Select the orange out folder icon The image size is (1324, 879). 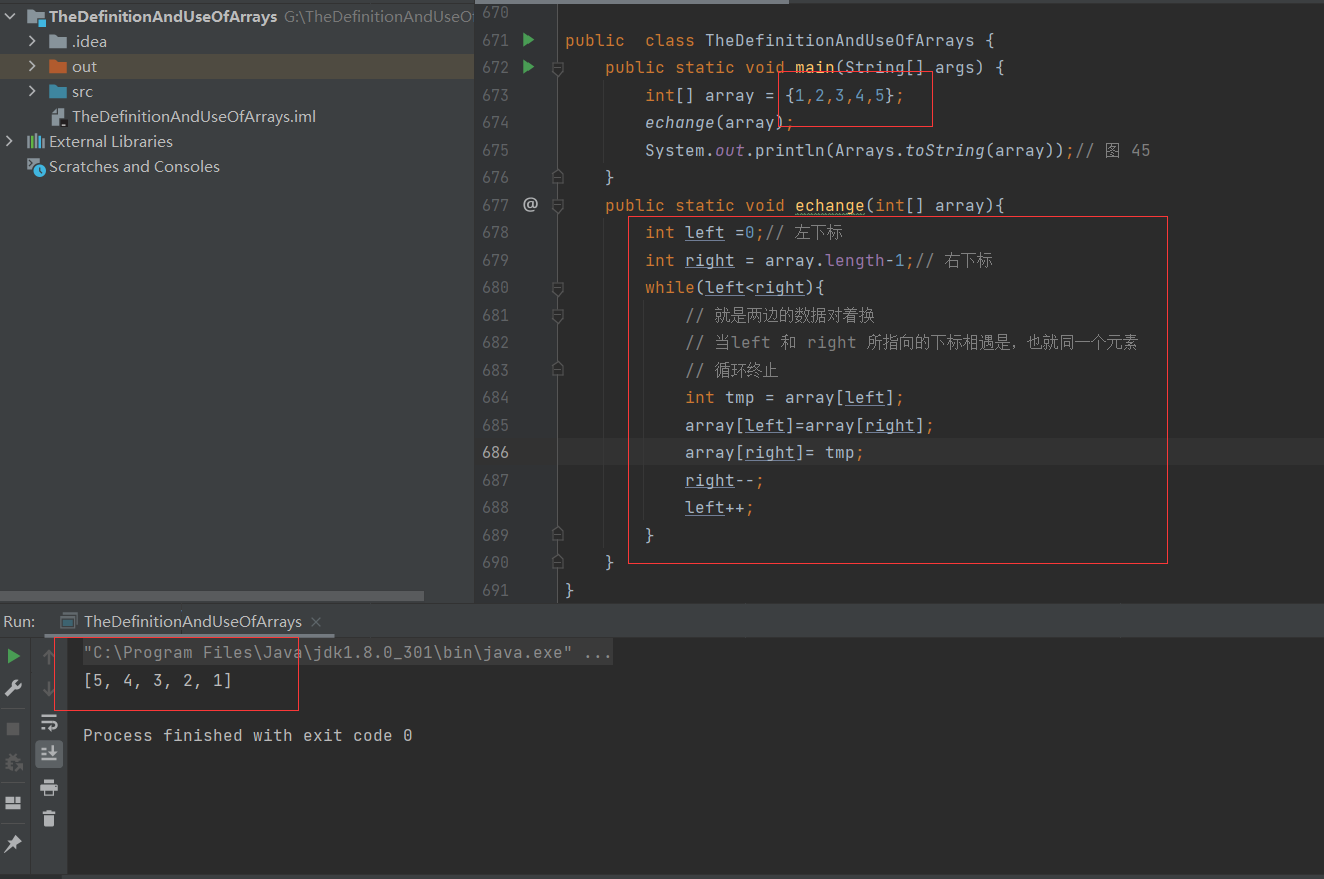58,66
